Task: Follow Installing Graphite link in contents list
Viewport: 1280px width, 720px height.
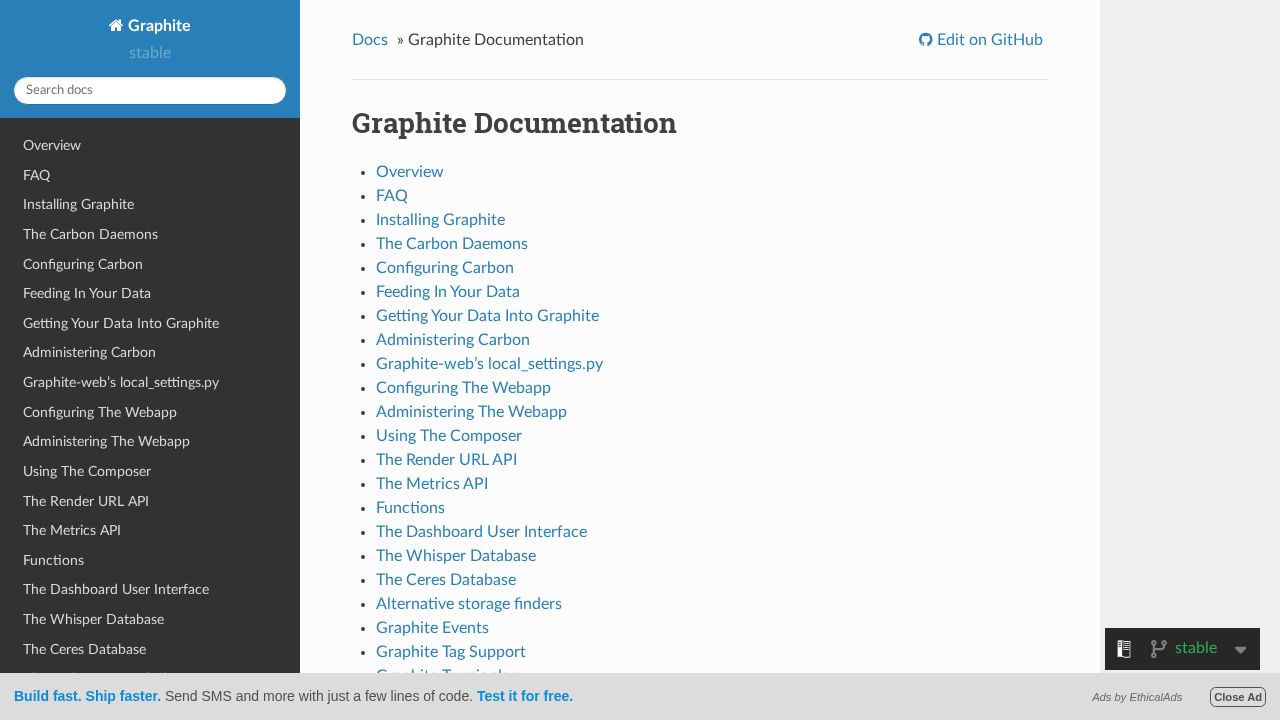Action: tap(441, 220)
